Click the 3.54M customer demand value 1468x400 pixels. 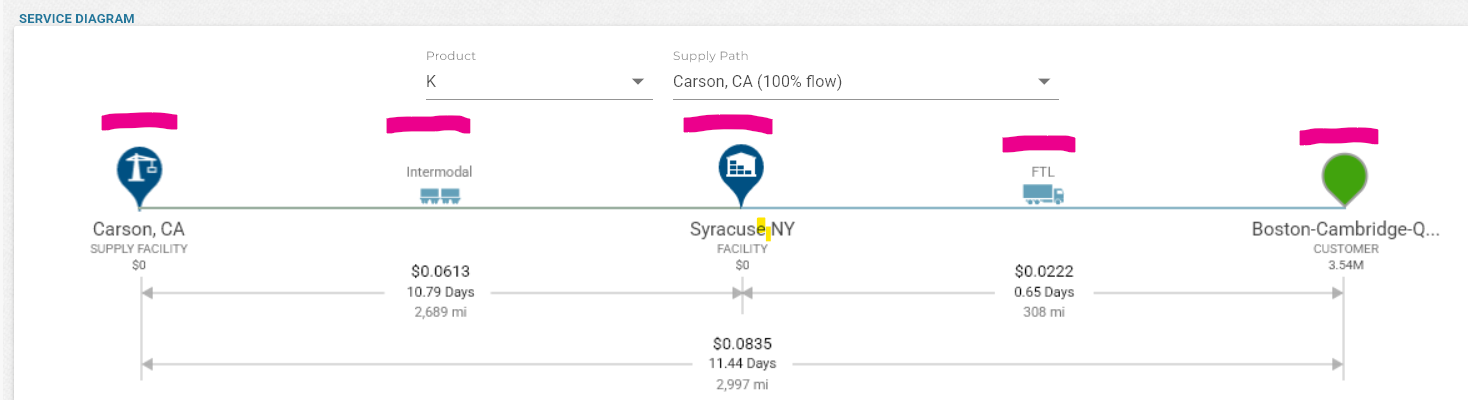coord(1344,265)
